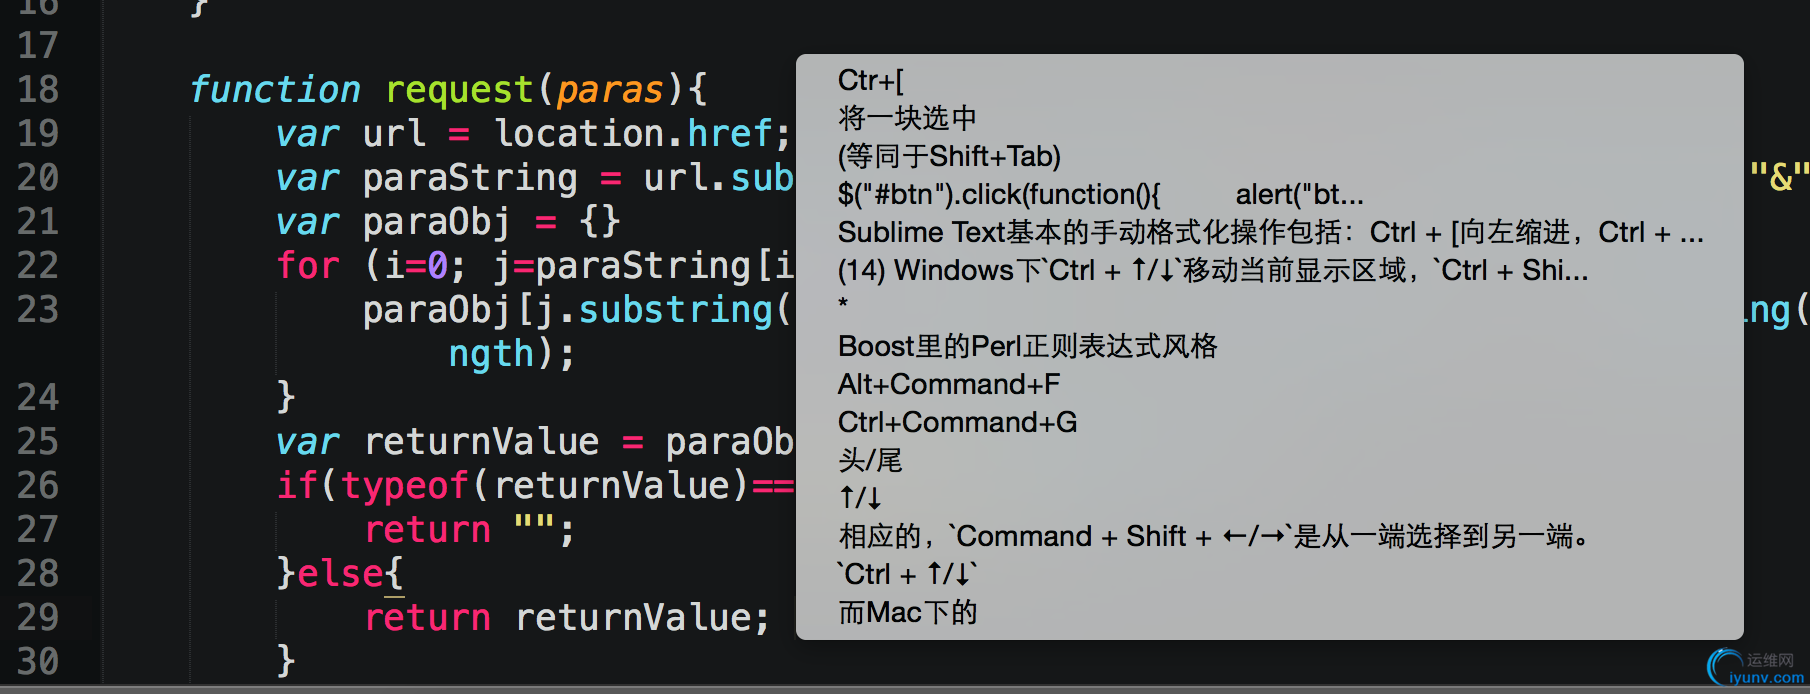Place cursor on 'request' function name
Screen dimensions: 1810x694
coord(460,90)
